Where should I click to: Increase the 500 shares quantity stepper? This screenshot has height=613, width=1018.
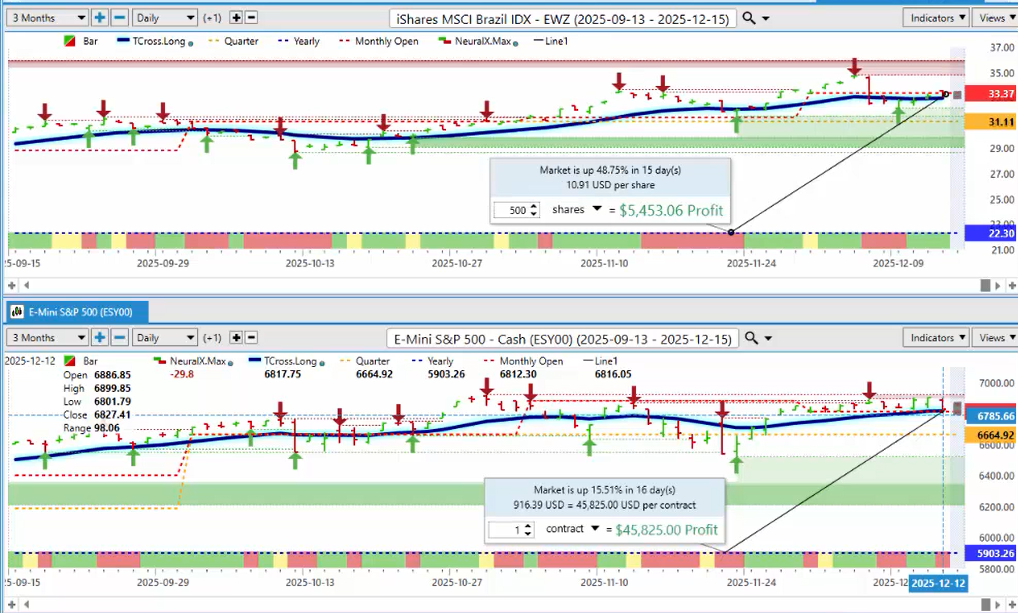pyautogui.click(x=534, y=206)
